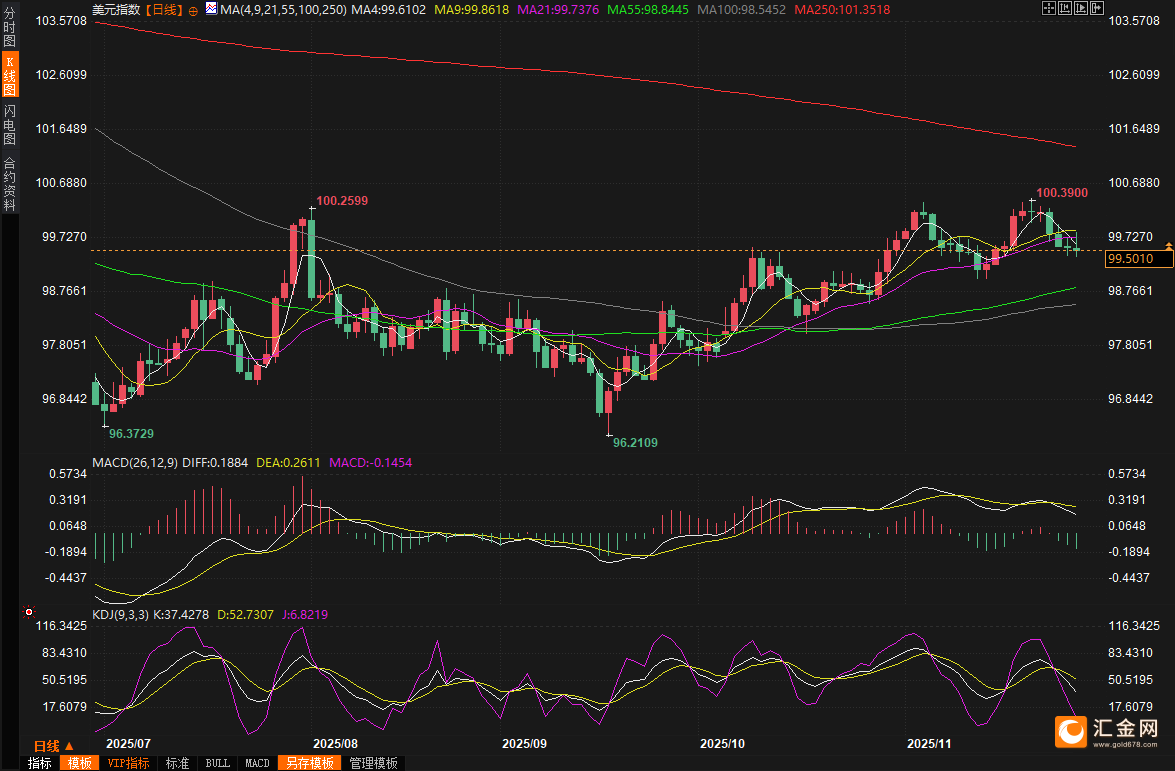Click the 2025/10 date axis label

pos(722,743)
